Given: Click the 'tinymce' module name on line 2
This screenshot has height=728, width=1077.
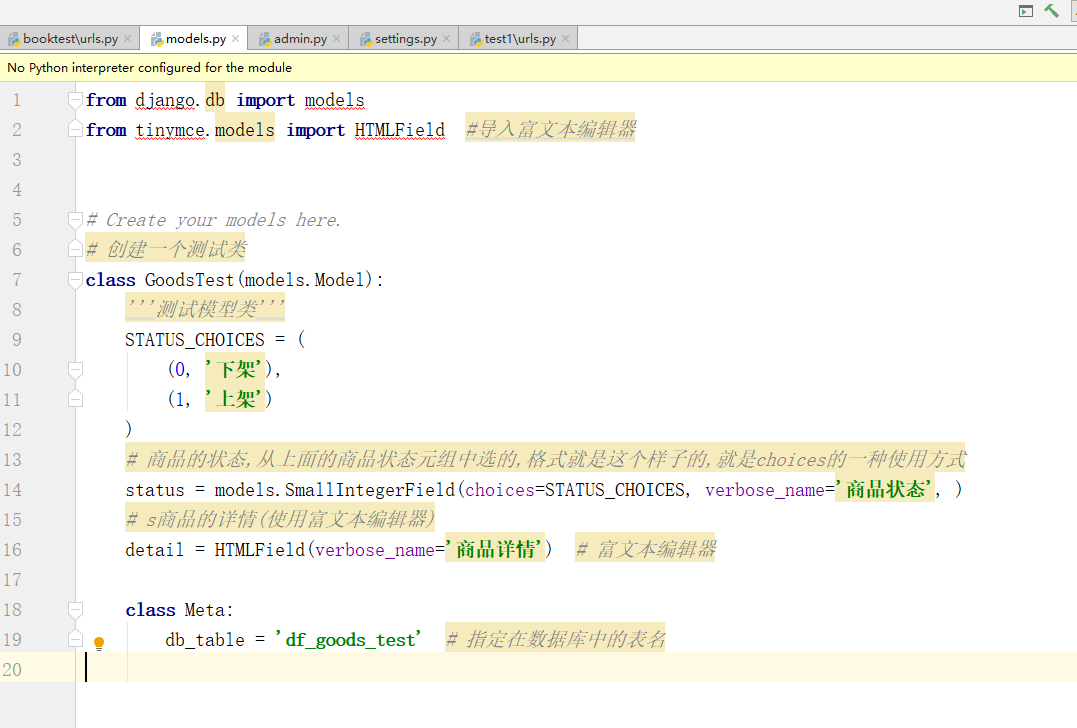Looking at the screenshot, I should (x=170, y=130).
